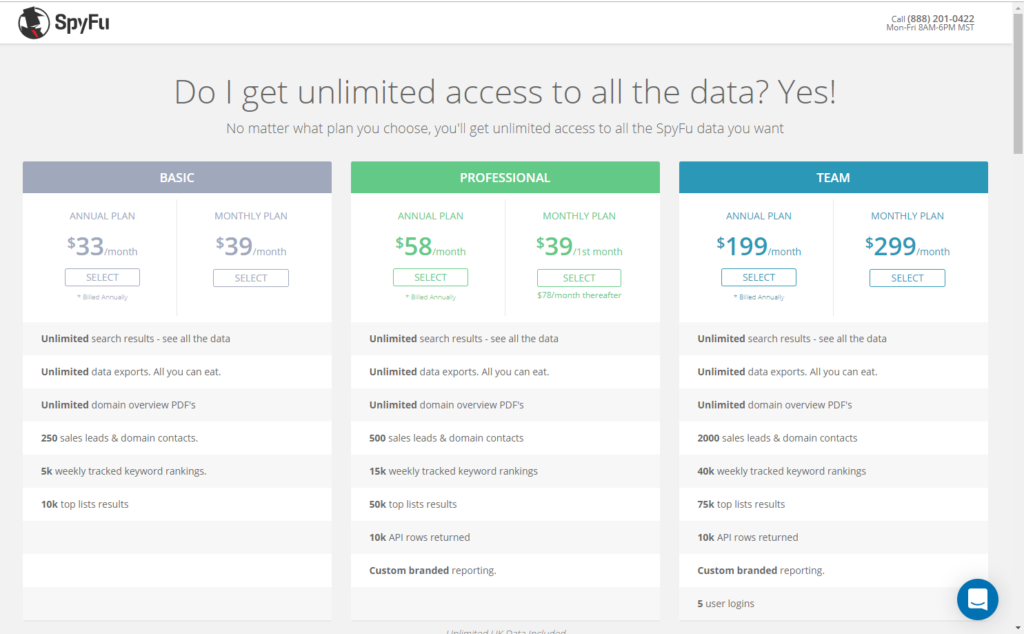Click the BASIC plan header
Viewport: 1024px width, 634px height.
pos(177,178)
